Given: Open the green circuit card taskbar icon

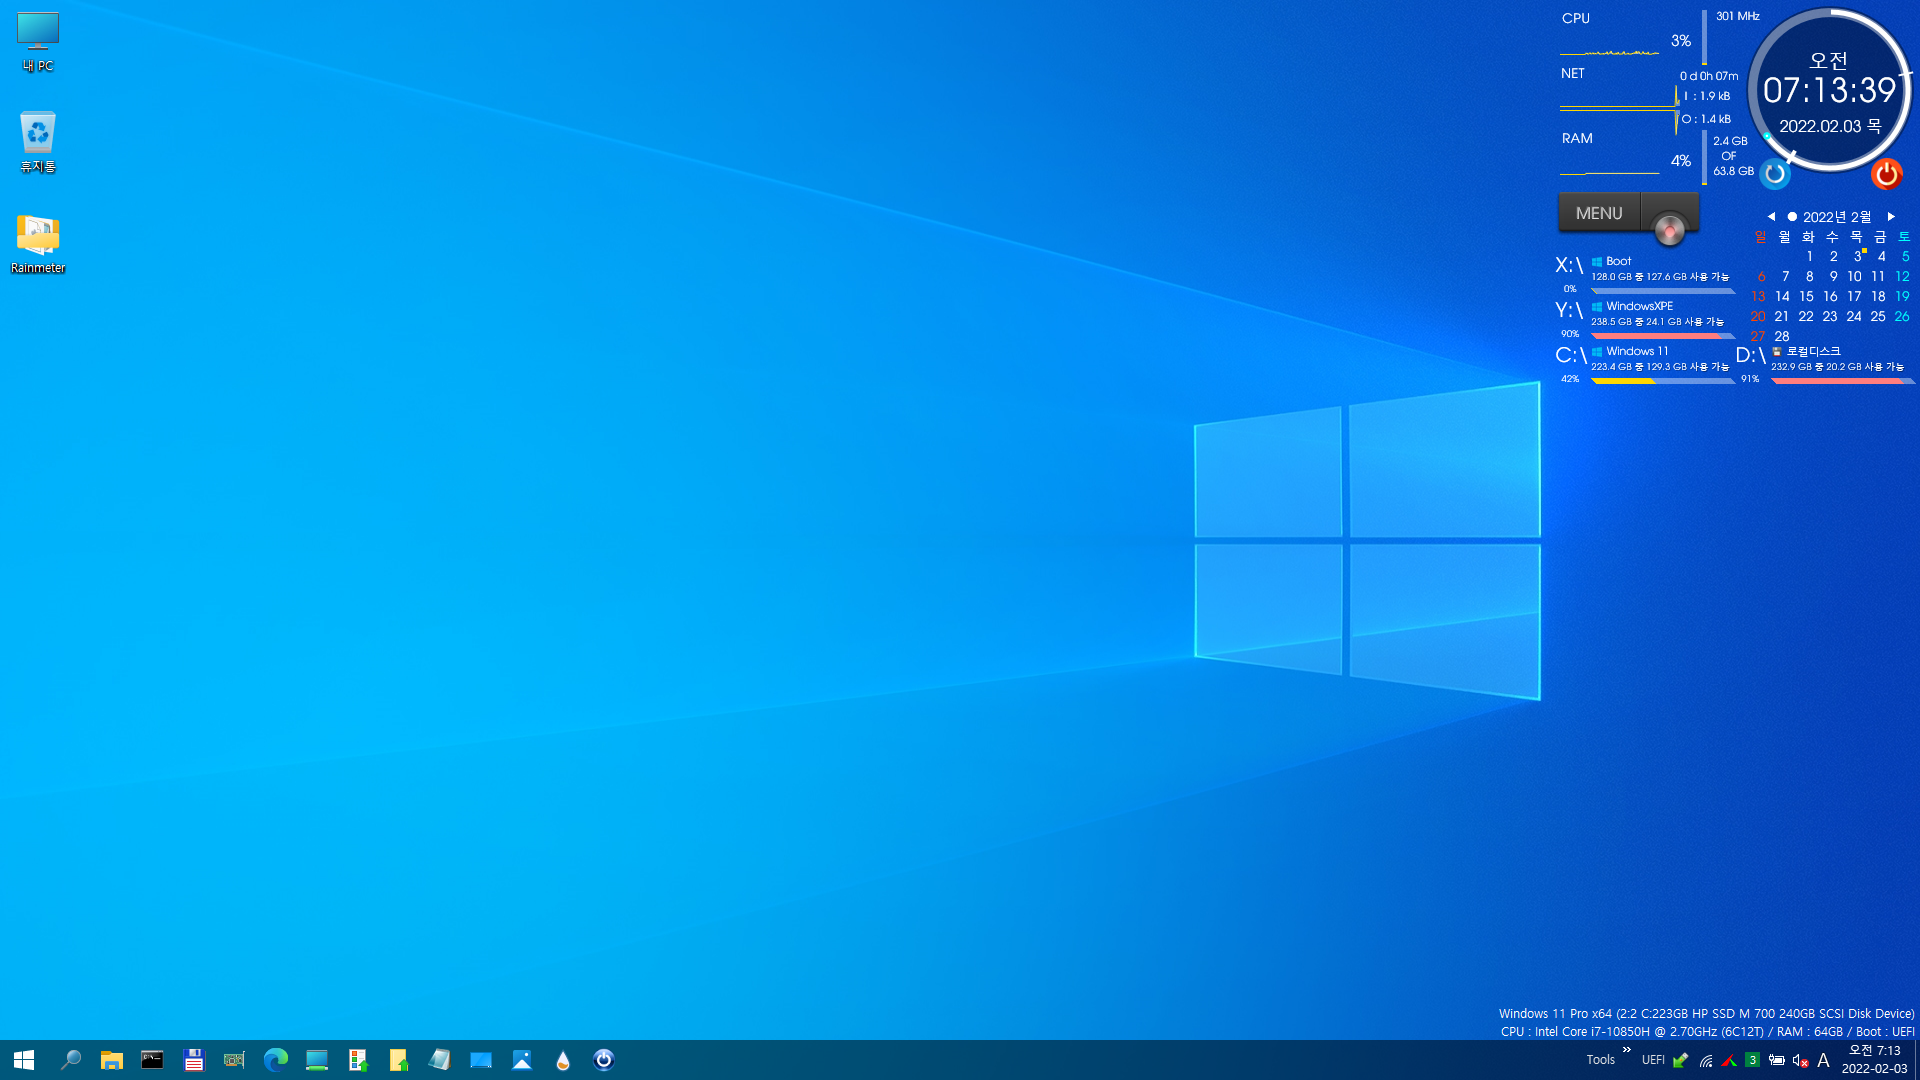Looking at the screenshot, I should click(234, 1060).
